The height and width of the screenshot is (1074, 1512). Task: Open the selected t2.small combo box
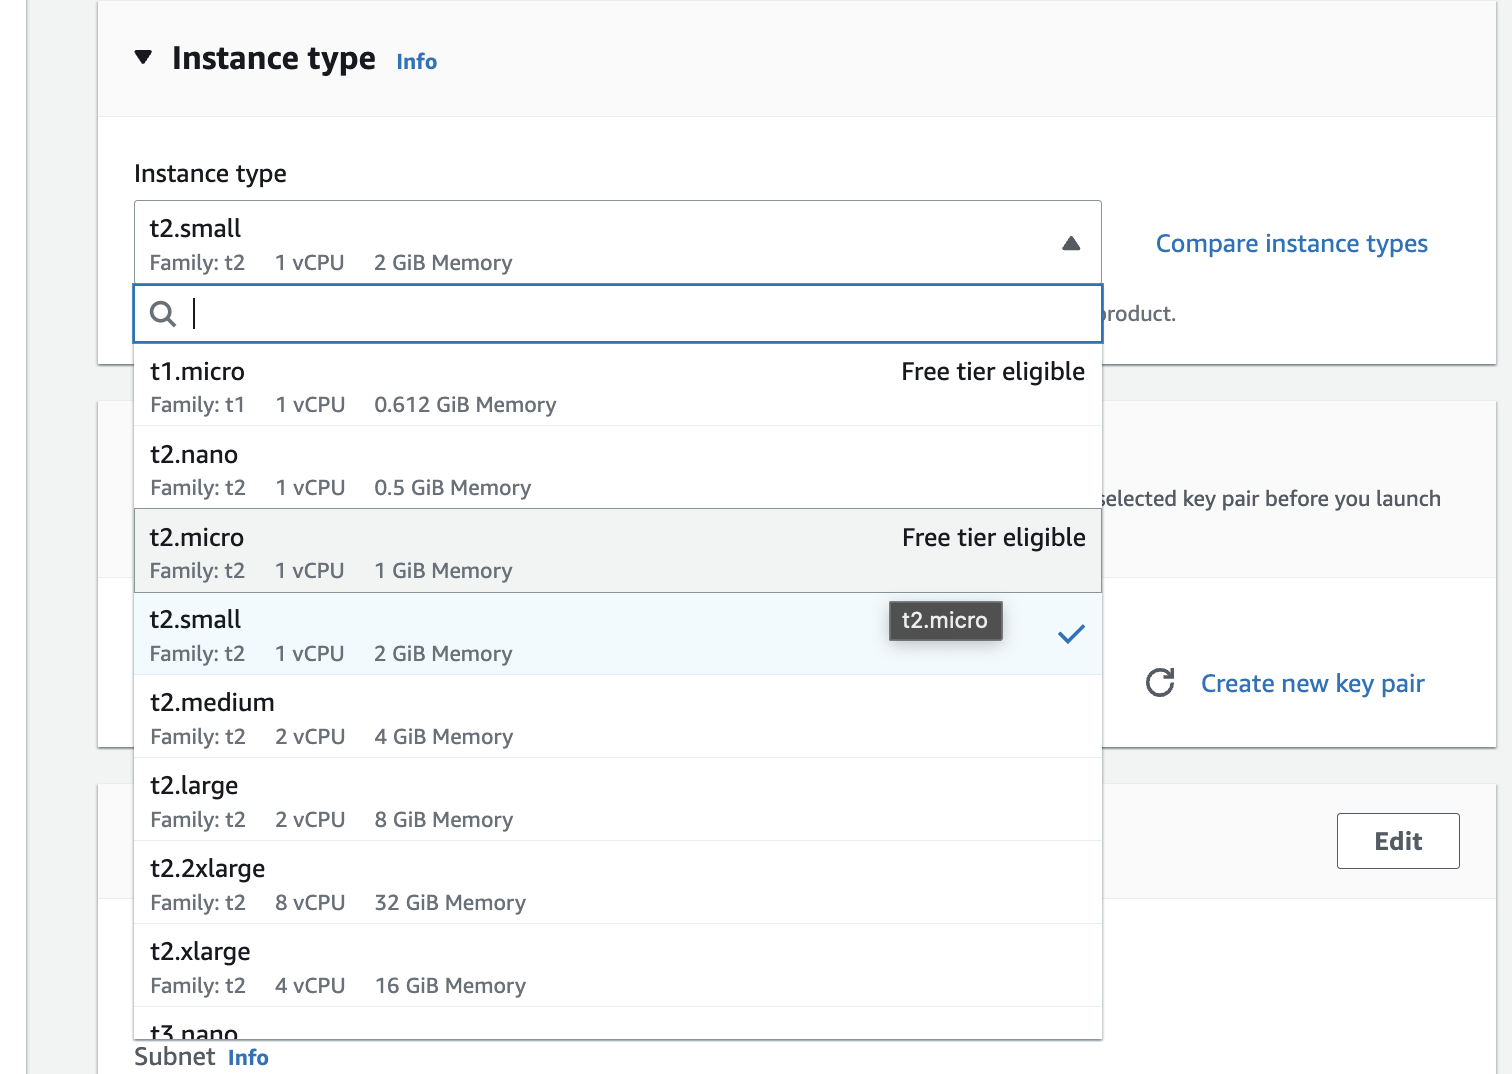coord(600,243)
